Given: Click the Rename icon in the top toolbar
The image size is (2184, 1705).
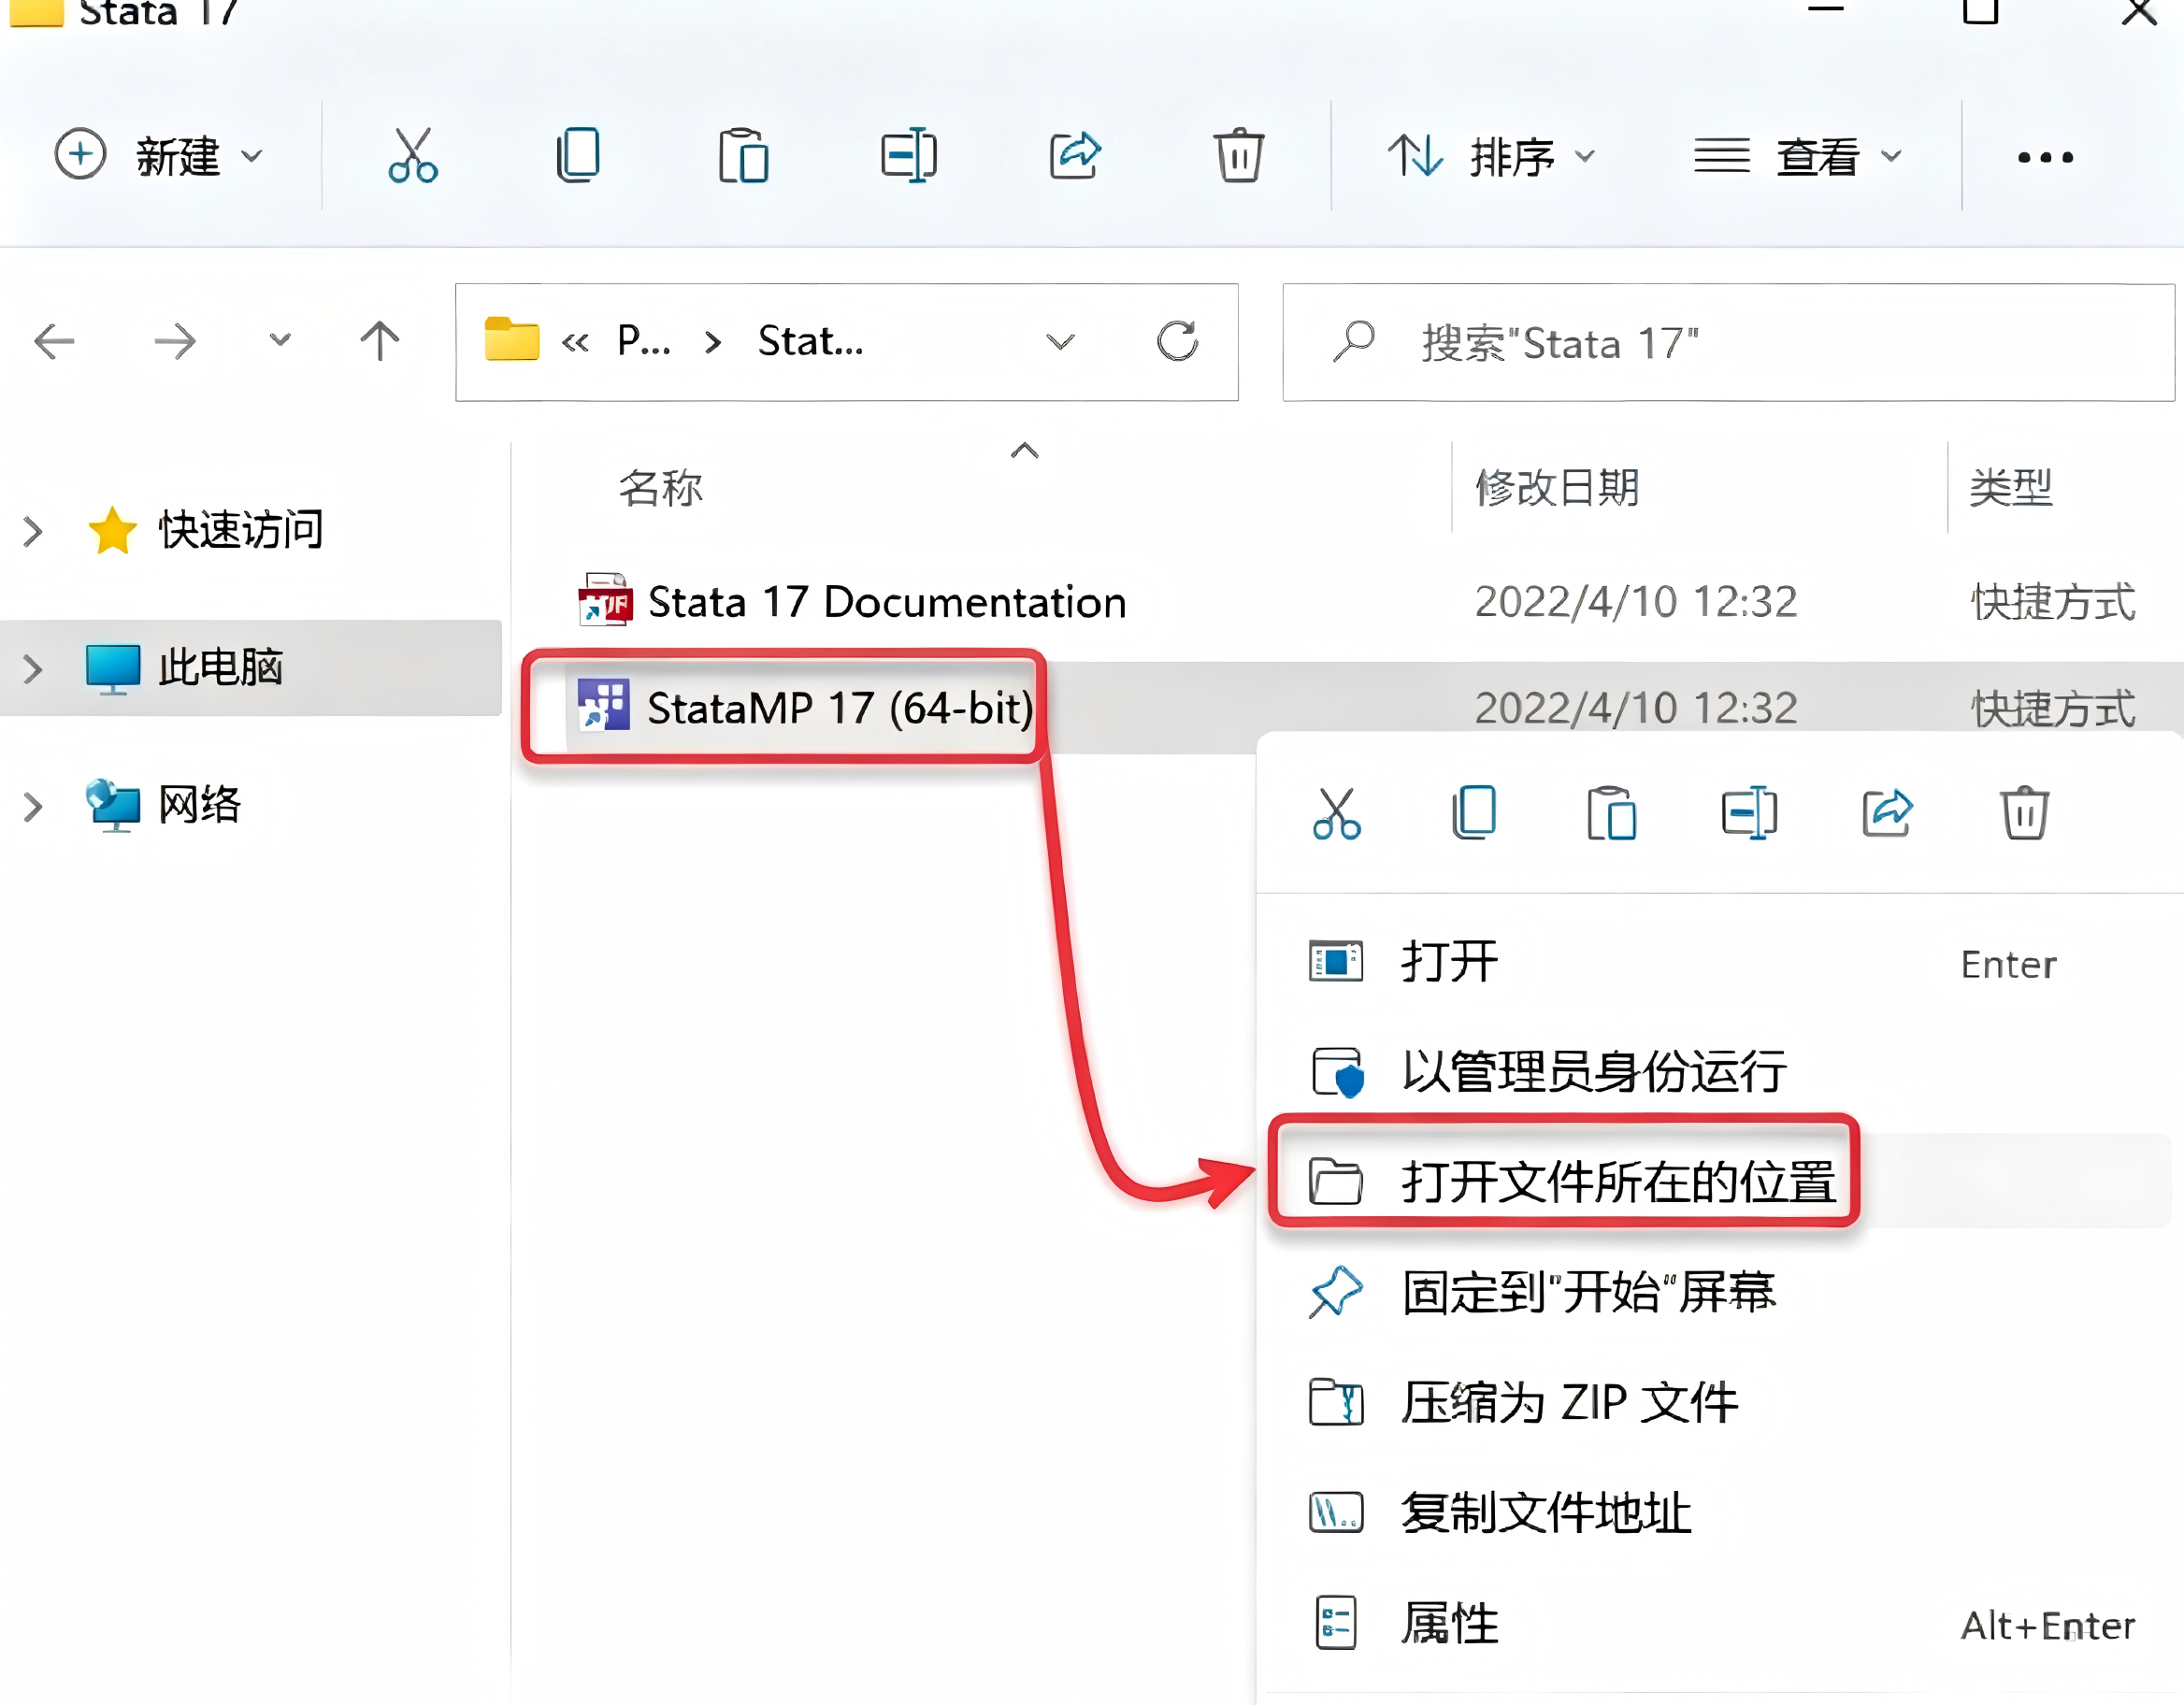Looking at the screenshot, I should pos(909,155).
